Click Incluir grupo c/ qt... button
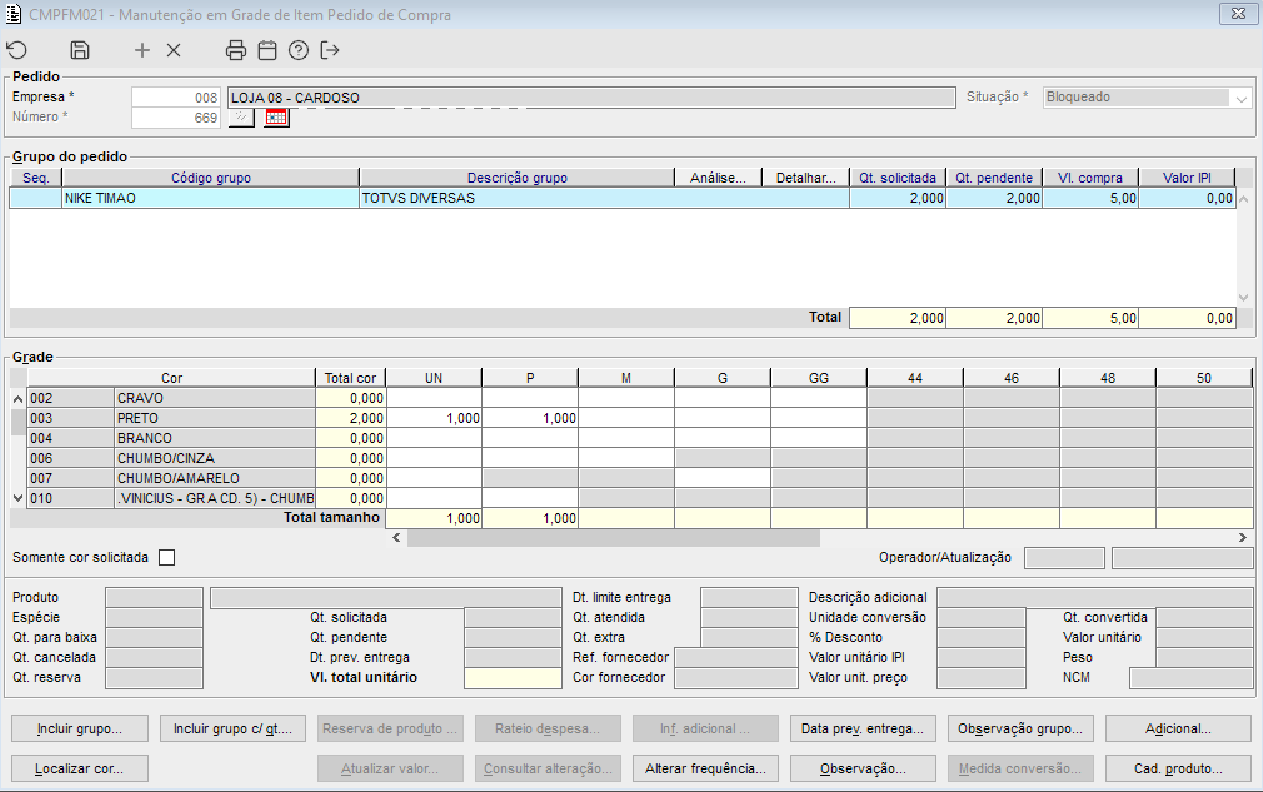Viewport: 1263px width, 792px height. pyautogui.click(x=232, y=729)
